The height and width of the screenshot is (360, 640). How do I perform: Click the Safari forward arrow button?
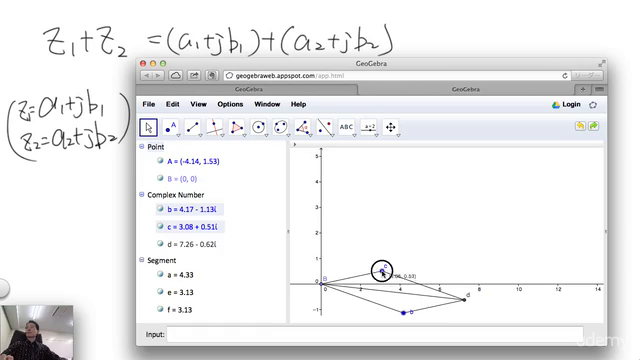point(158,76)
